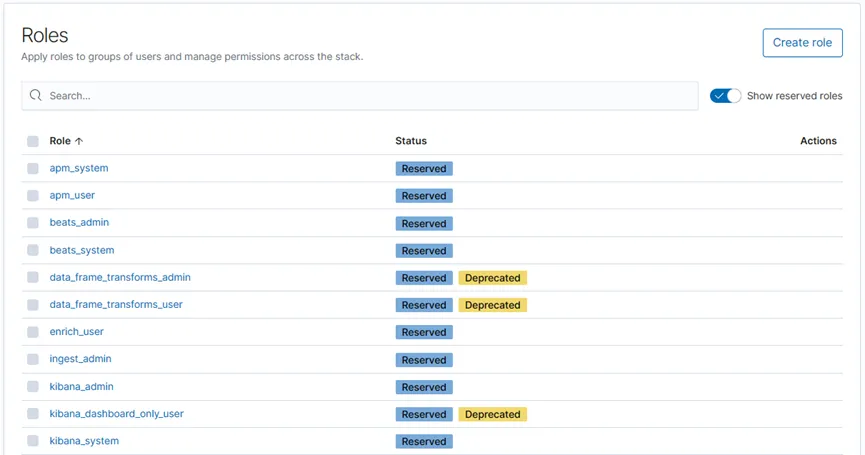Tick checkbox for data_frame_transforms_admin
This screenshot has width=865, height=455.
33,277
